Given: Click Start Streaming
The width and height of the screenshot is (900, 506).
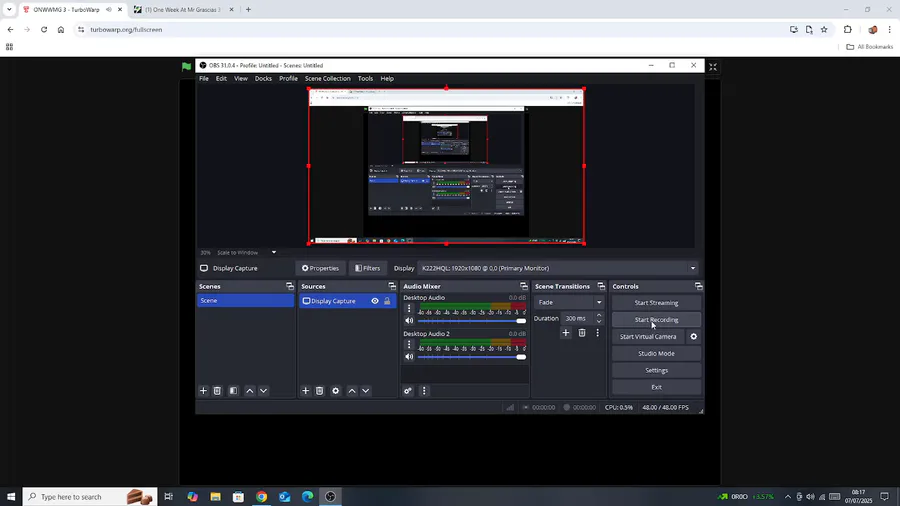Looking at the screenshot, I should (x=656, y=303).
